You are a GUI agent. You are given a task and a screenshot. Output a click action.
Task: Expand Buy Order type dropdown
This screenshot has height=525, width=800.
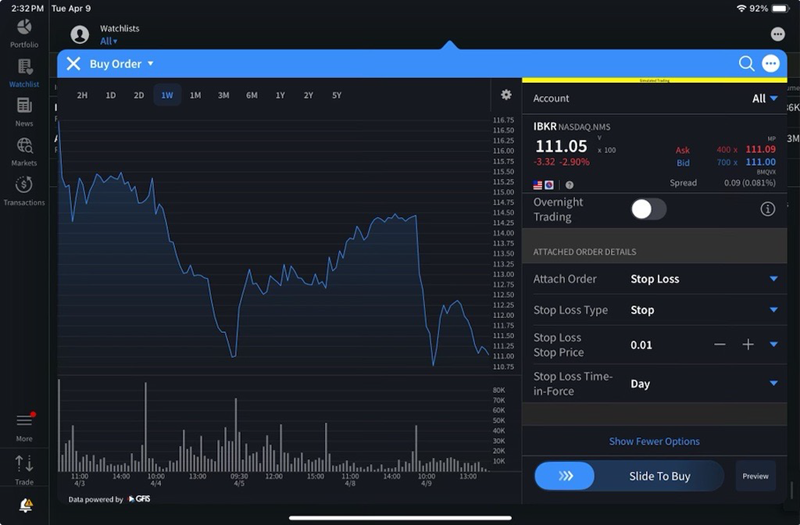tap(121, 64)
